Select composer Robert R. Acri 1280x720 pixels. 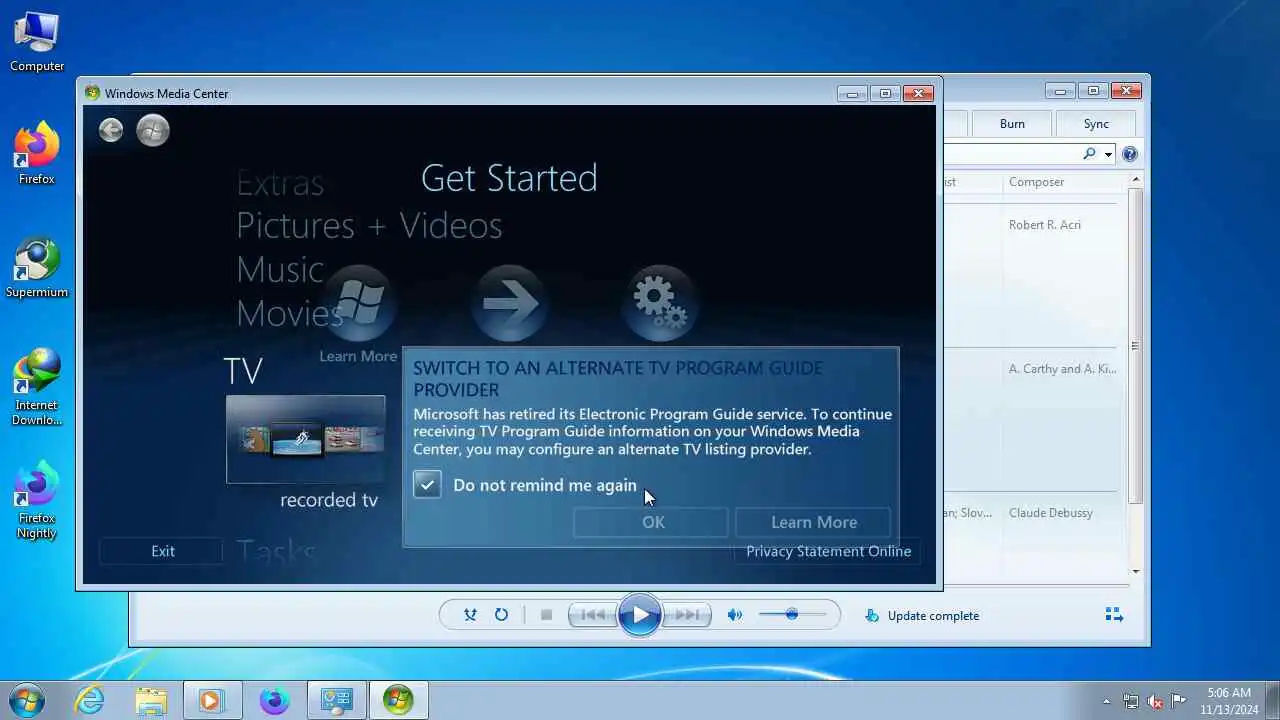1045,225
